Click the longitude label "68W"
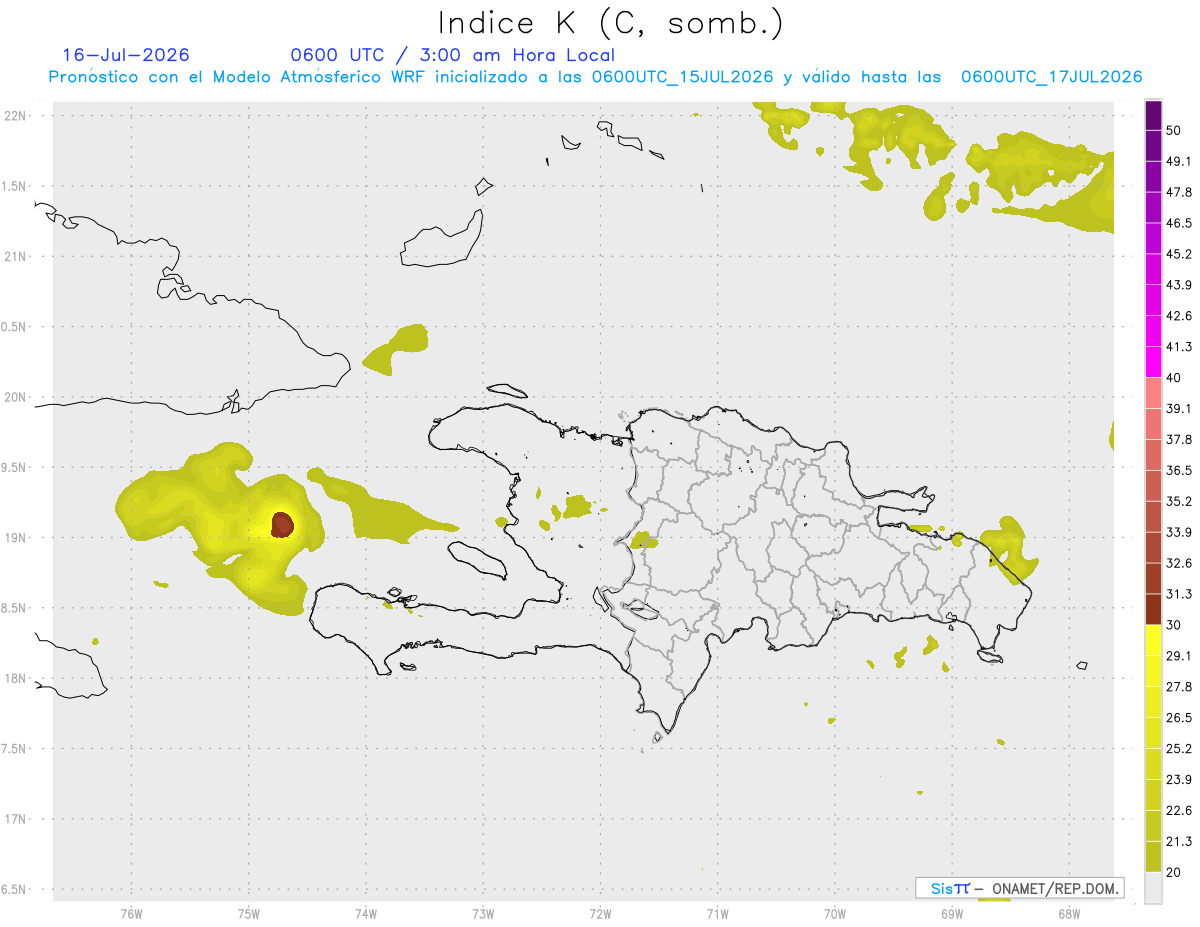 [1069, 913]
